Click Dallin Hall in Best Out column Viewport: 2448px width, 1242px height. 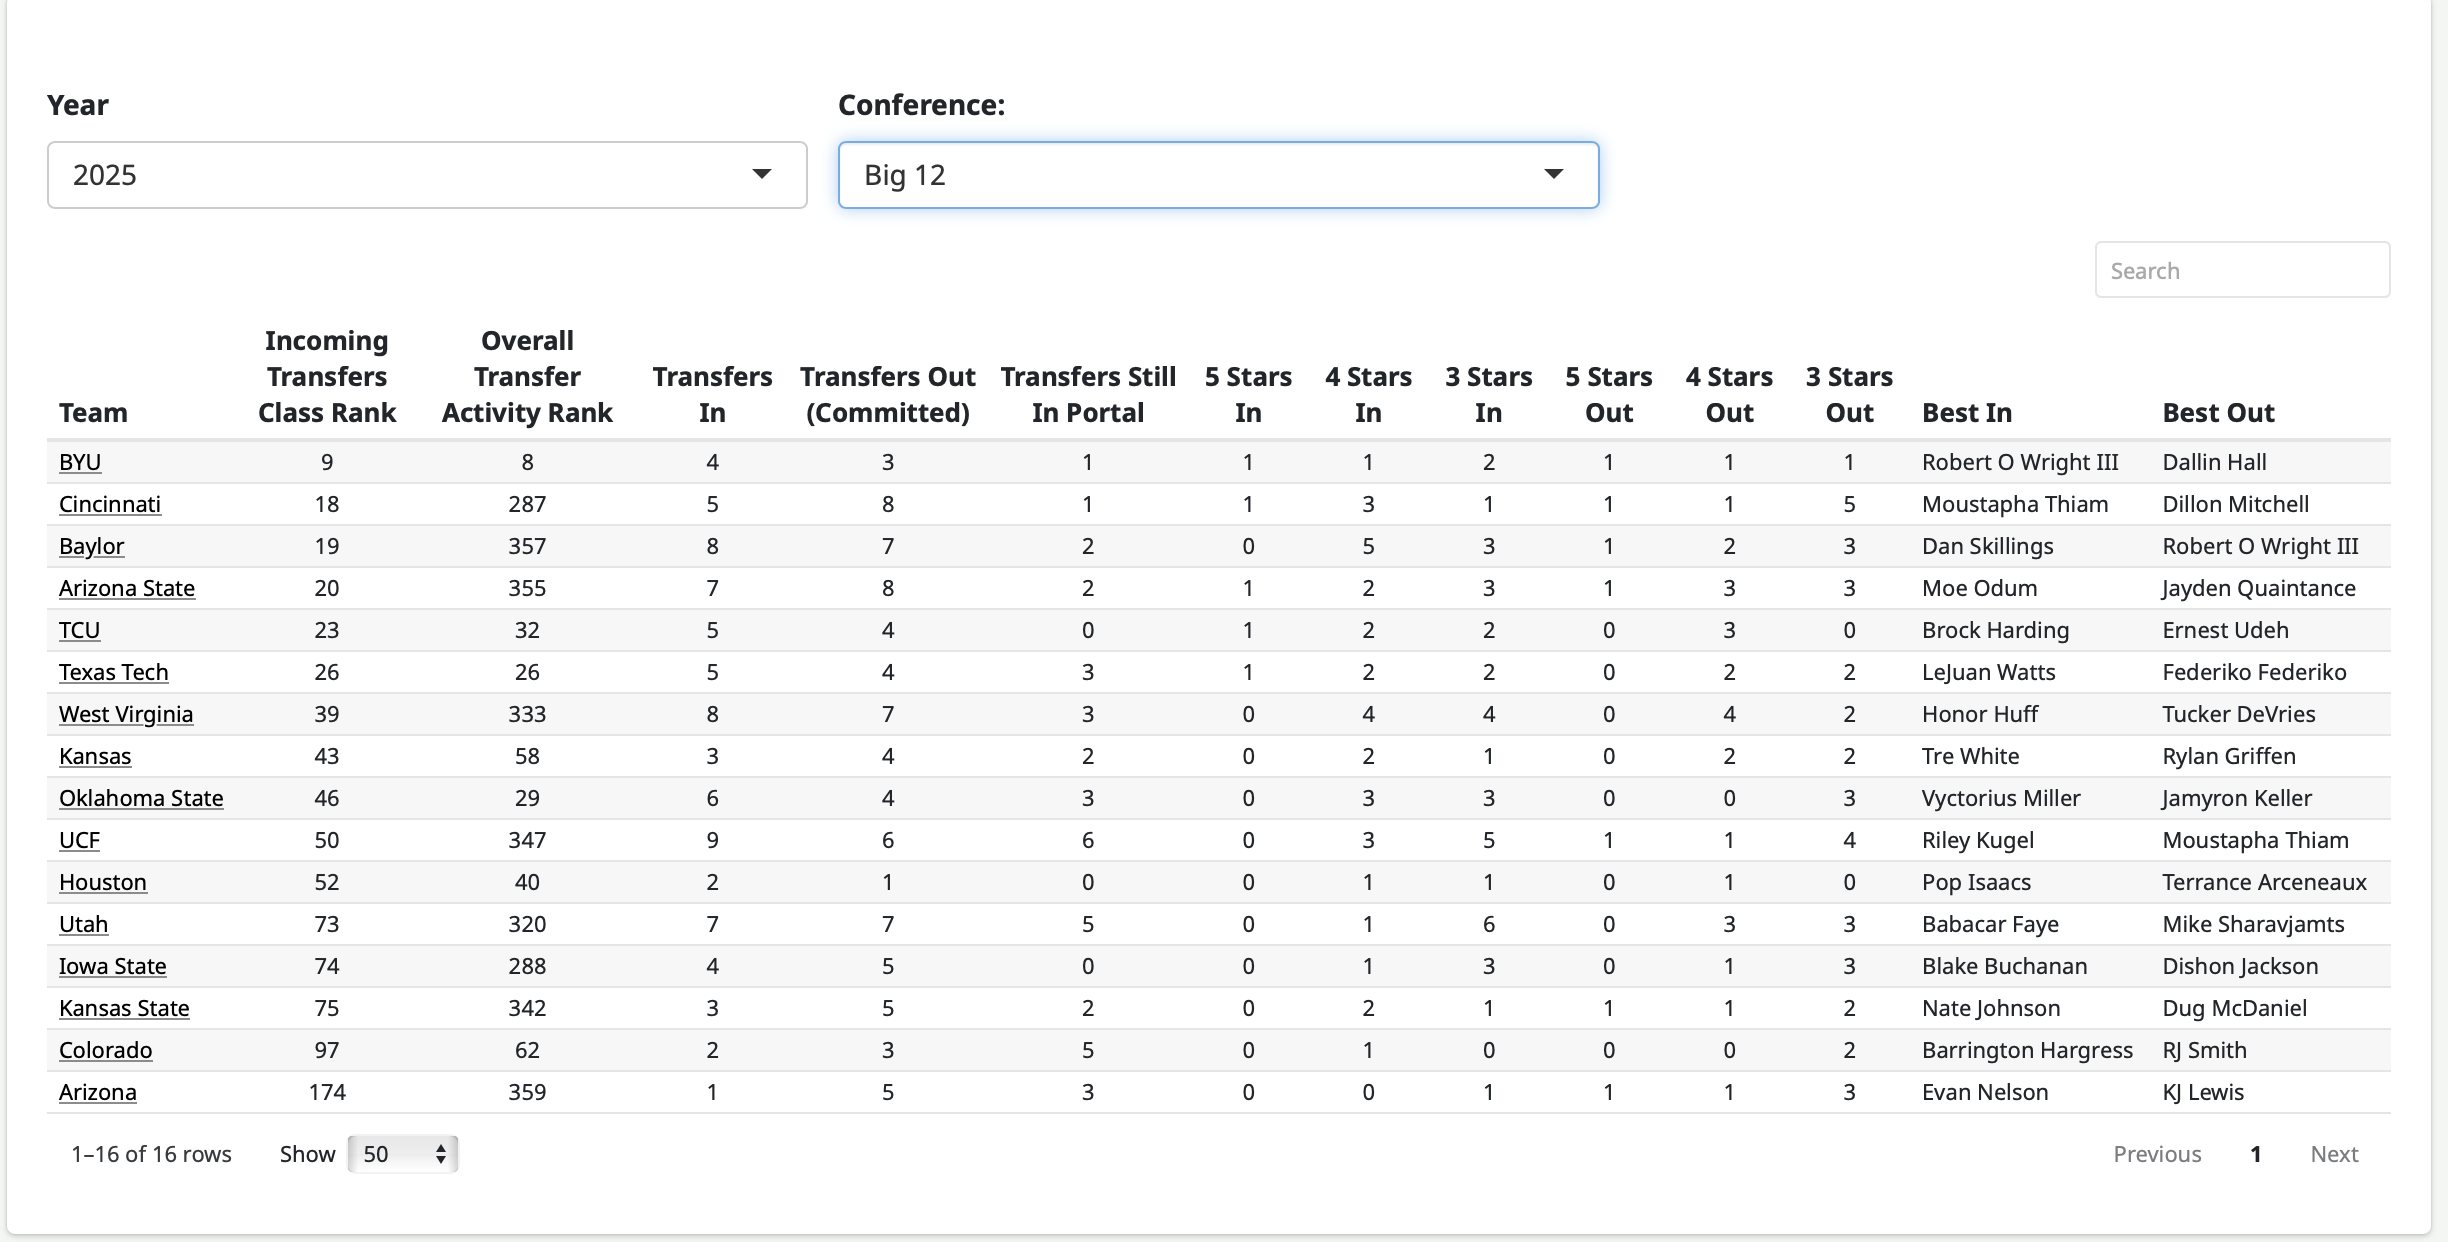2214,462
